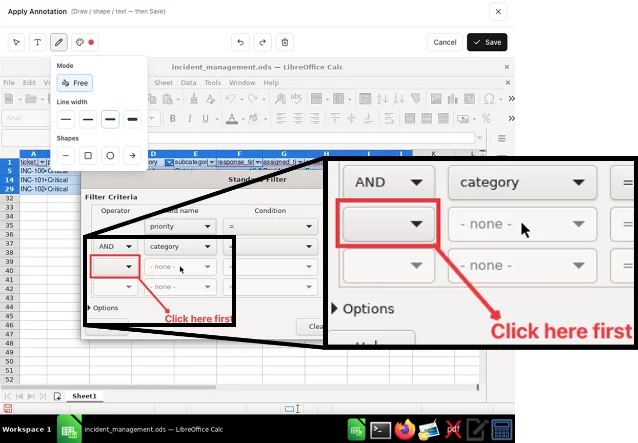
Task: Open the Data menu
Action: 188,83
